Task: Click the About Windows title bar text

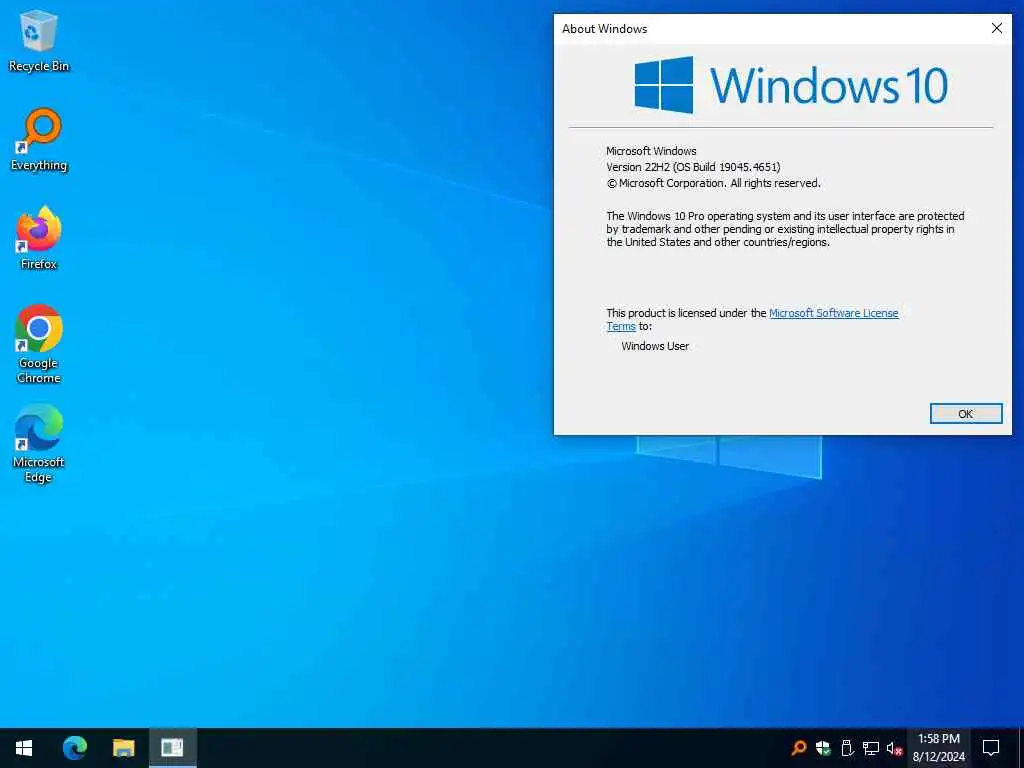Action: pos(605,29)
